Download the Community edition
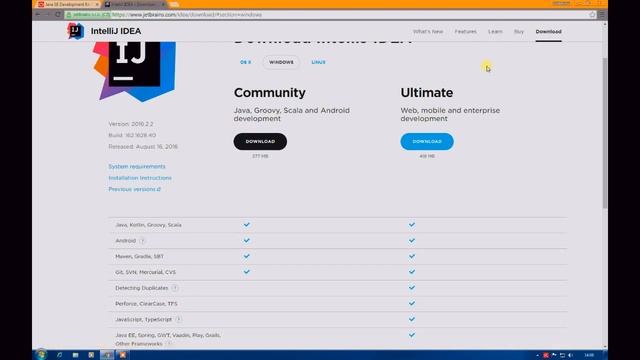Viewport: 640px width, 360px height. 260,142
